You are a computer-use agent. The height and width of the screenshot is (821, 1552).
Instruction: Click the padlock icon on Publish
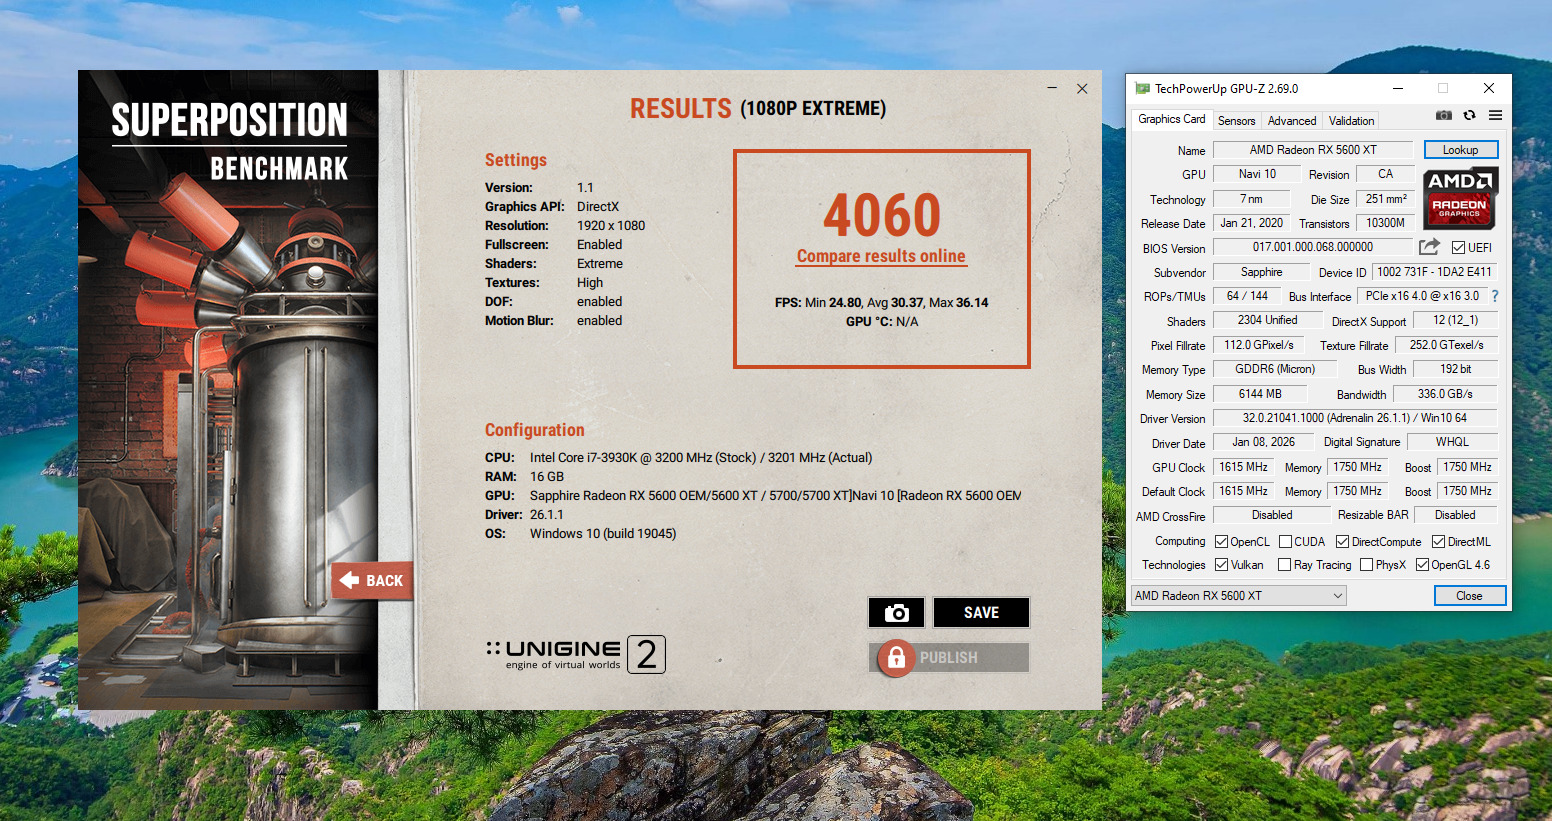[x=896, y=657]
